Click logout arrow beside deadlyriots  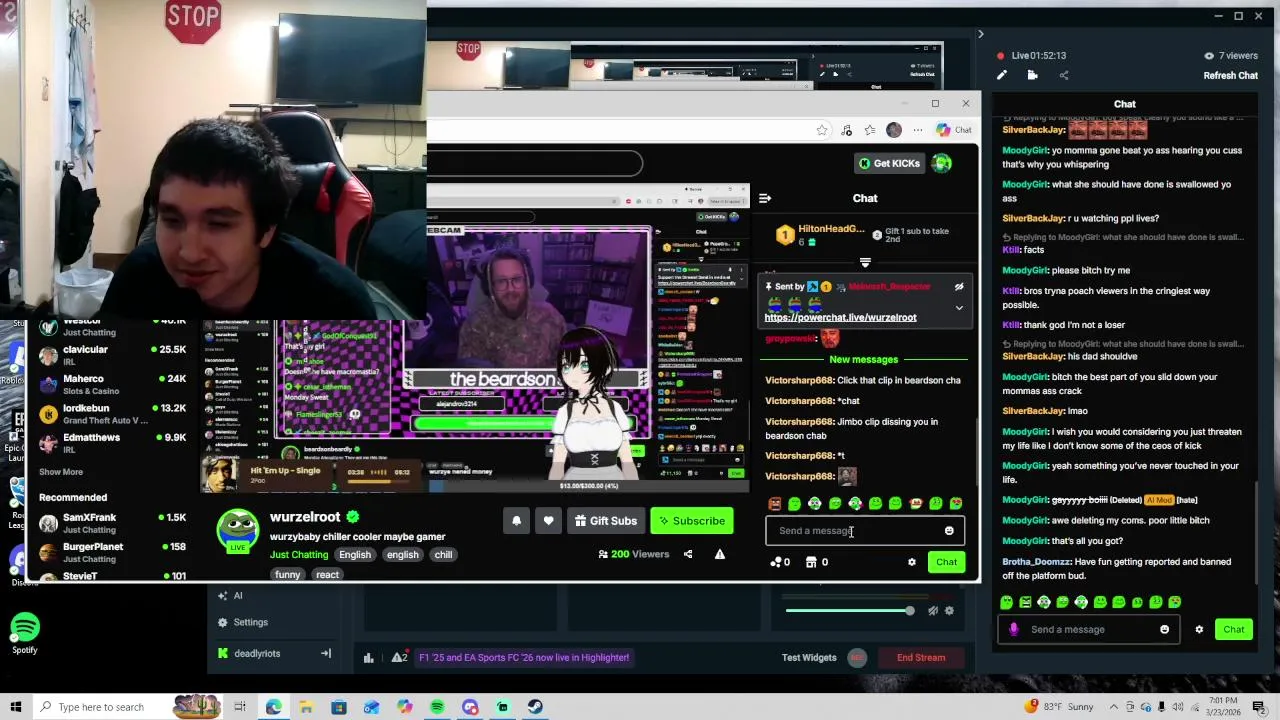(x=325, y=654)
